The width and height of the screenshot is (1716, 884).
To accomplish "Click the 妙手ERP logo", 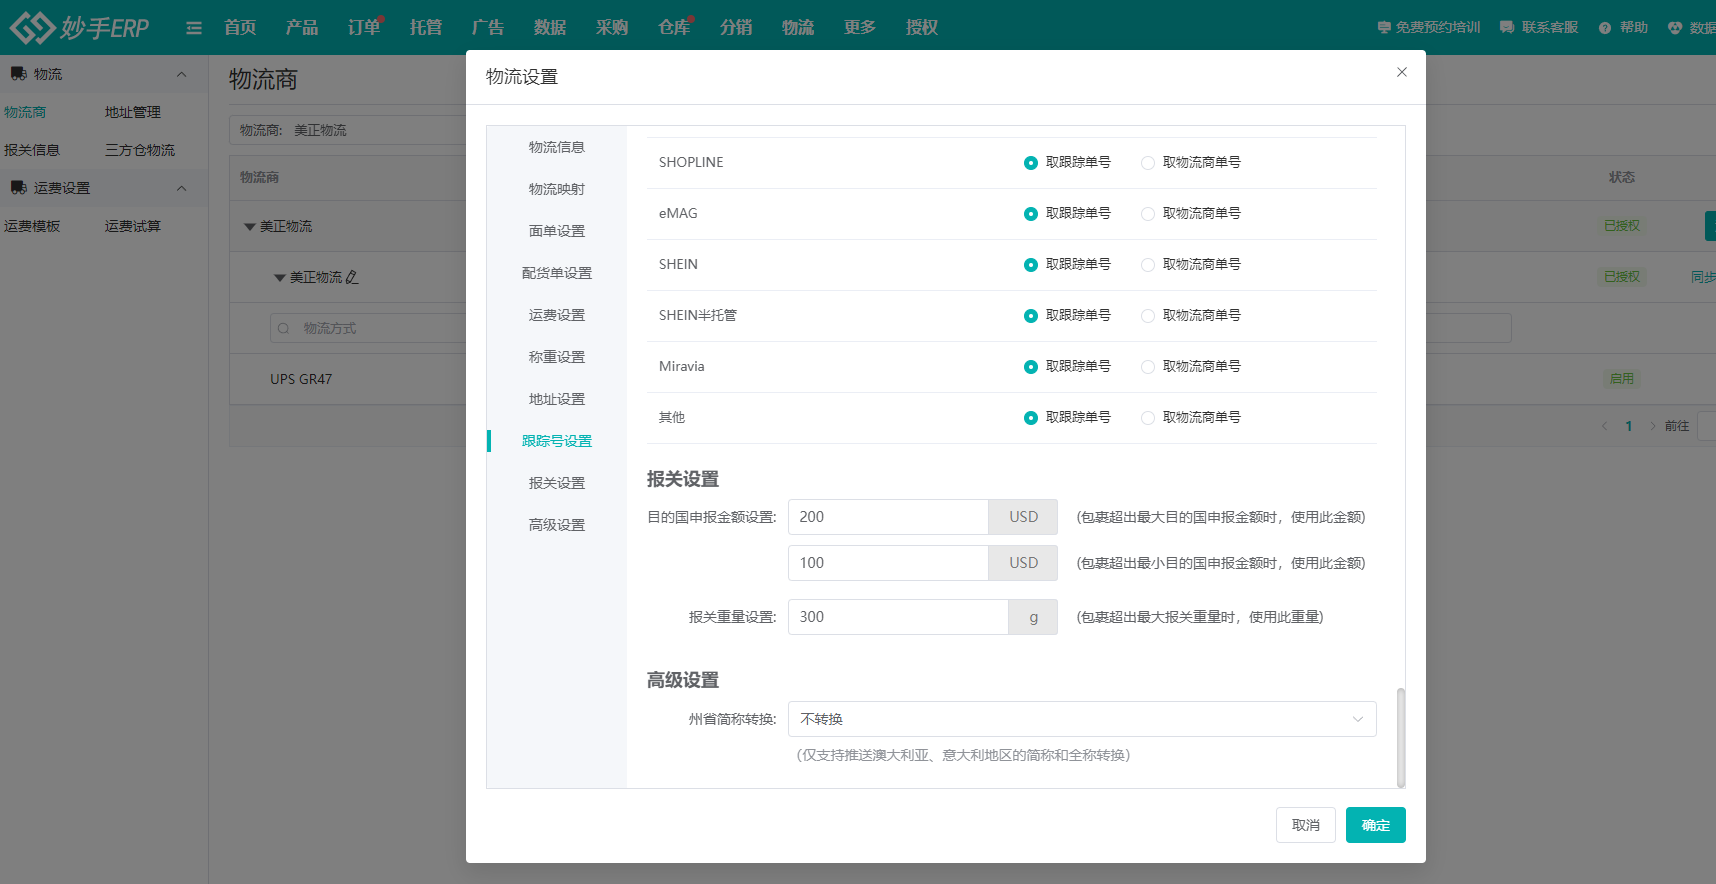I will coord(80,27).
